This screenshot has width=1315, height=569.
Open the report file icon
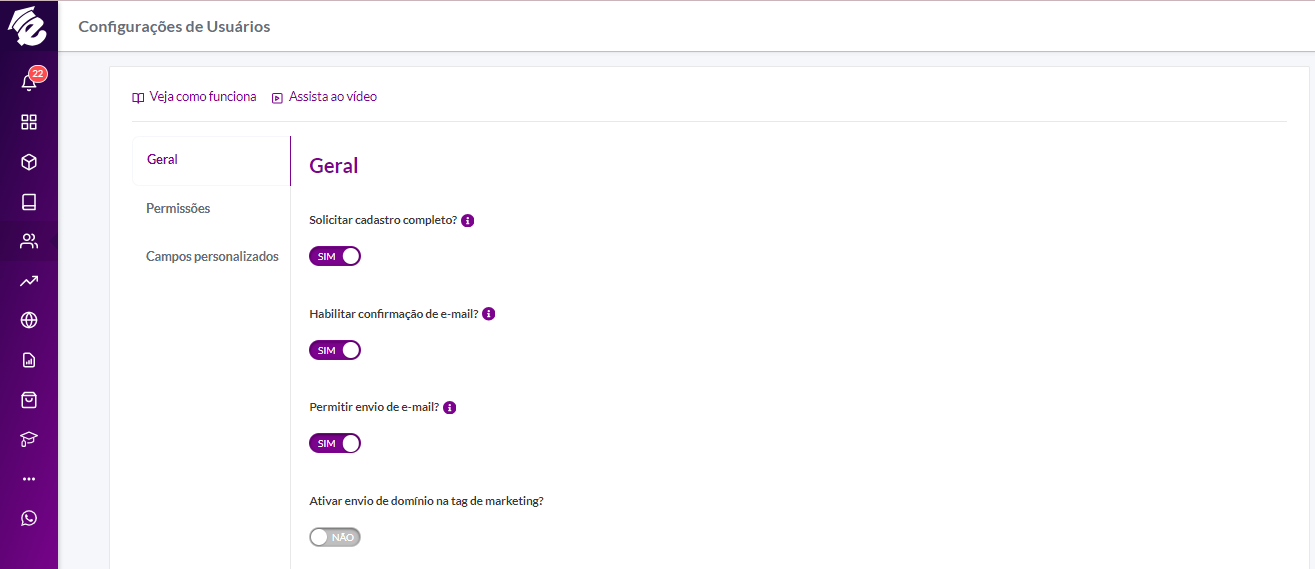click(29, 360)
